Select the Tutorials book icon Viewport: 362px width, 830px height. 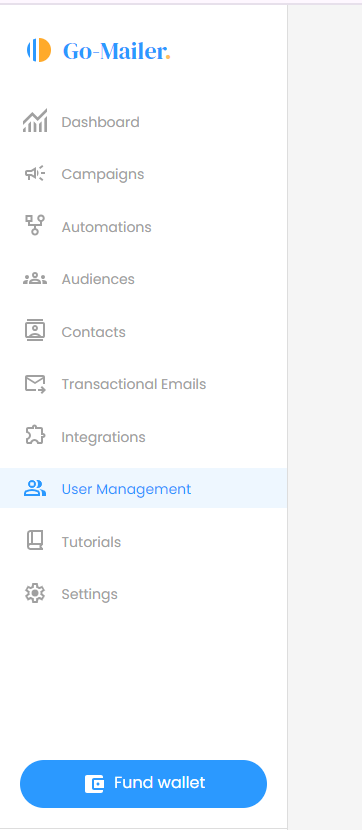35,540
